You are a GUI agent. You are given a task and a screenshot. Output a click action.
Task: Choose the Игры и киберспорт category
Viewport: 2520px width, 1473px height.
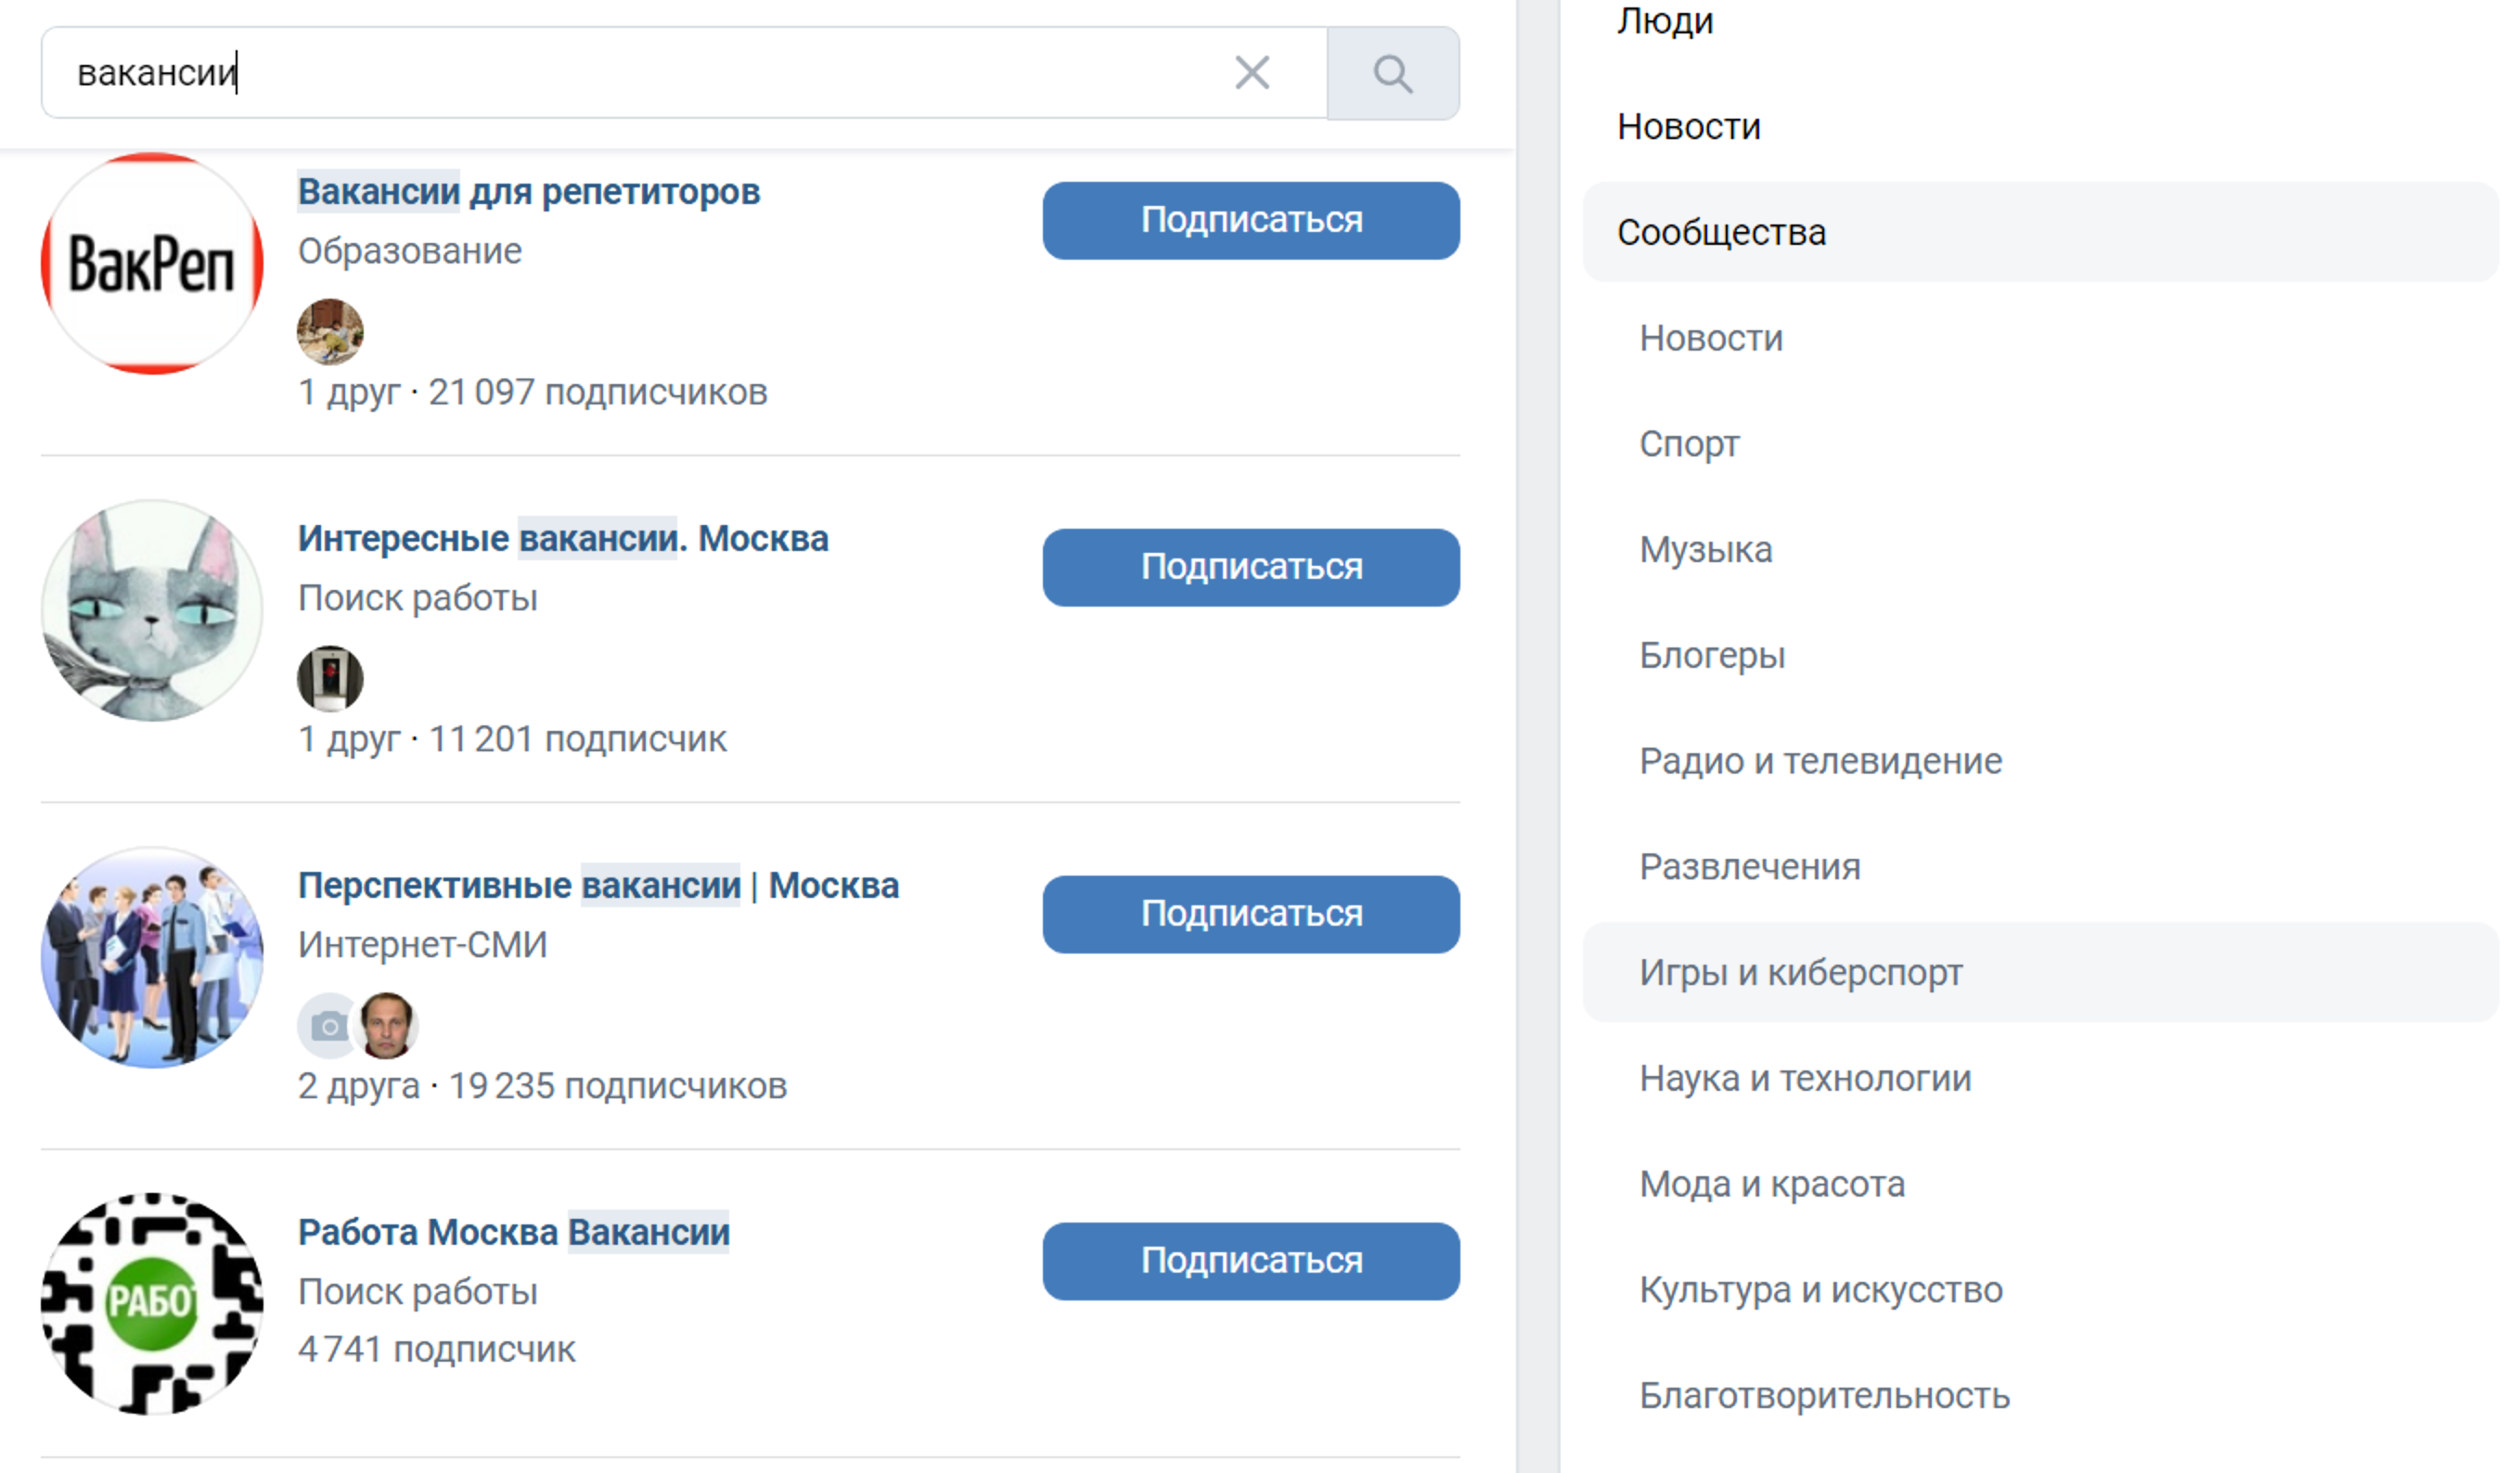pos(2040,972)
